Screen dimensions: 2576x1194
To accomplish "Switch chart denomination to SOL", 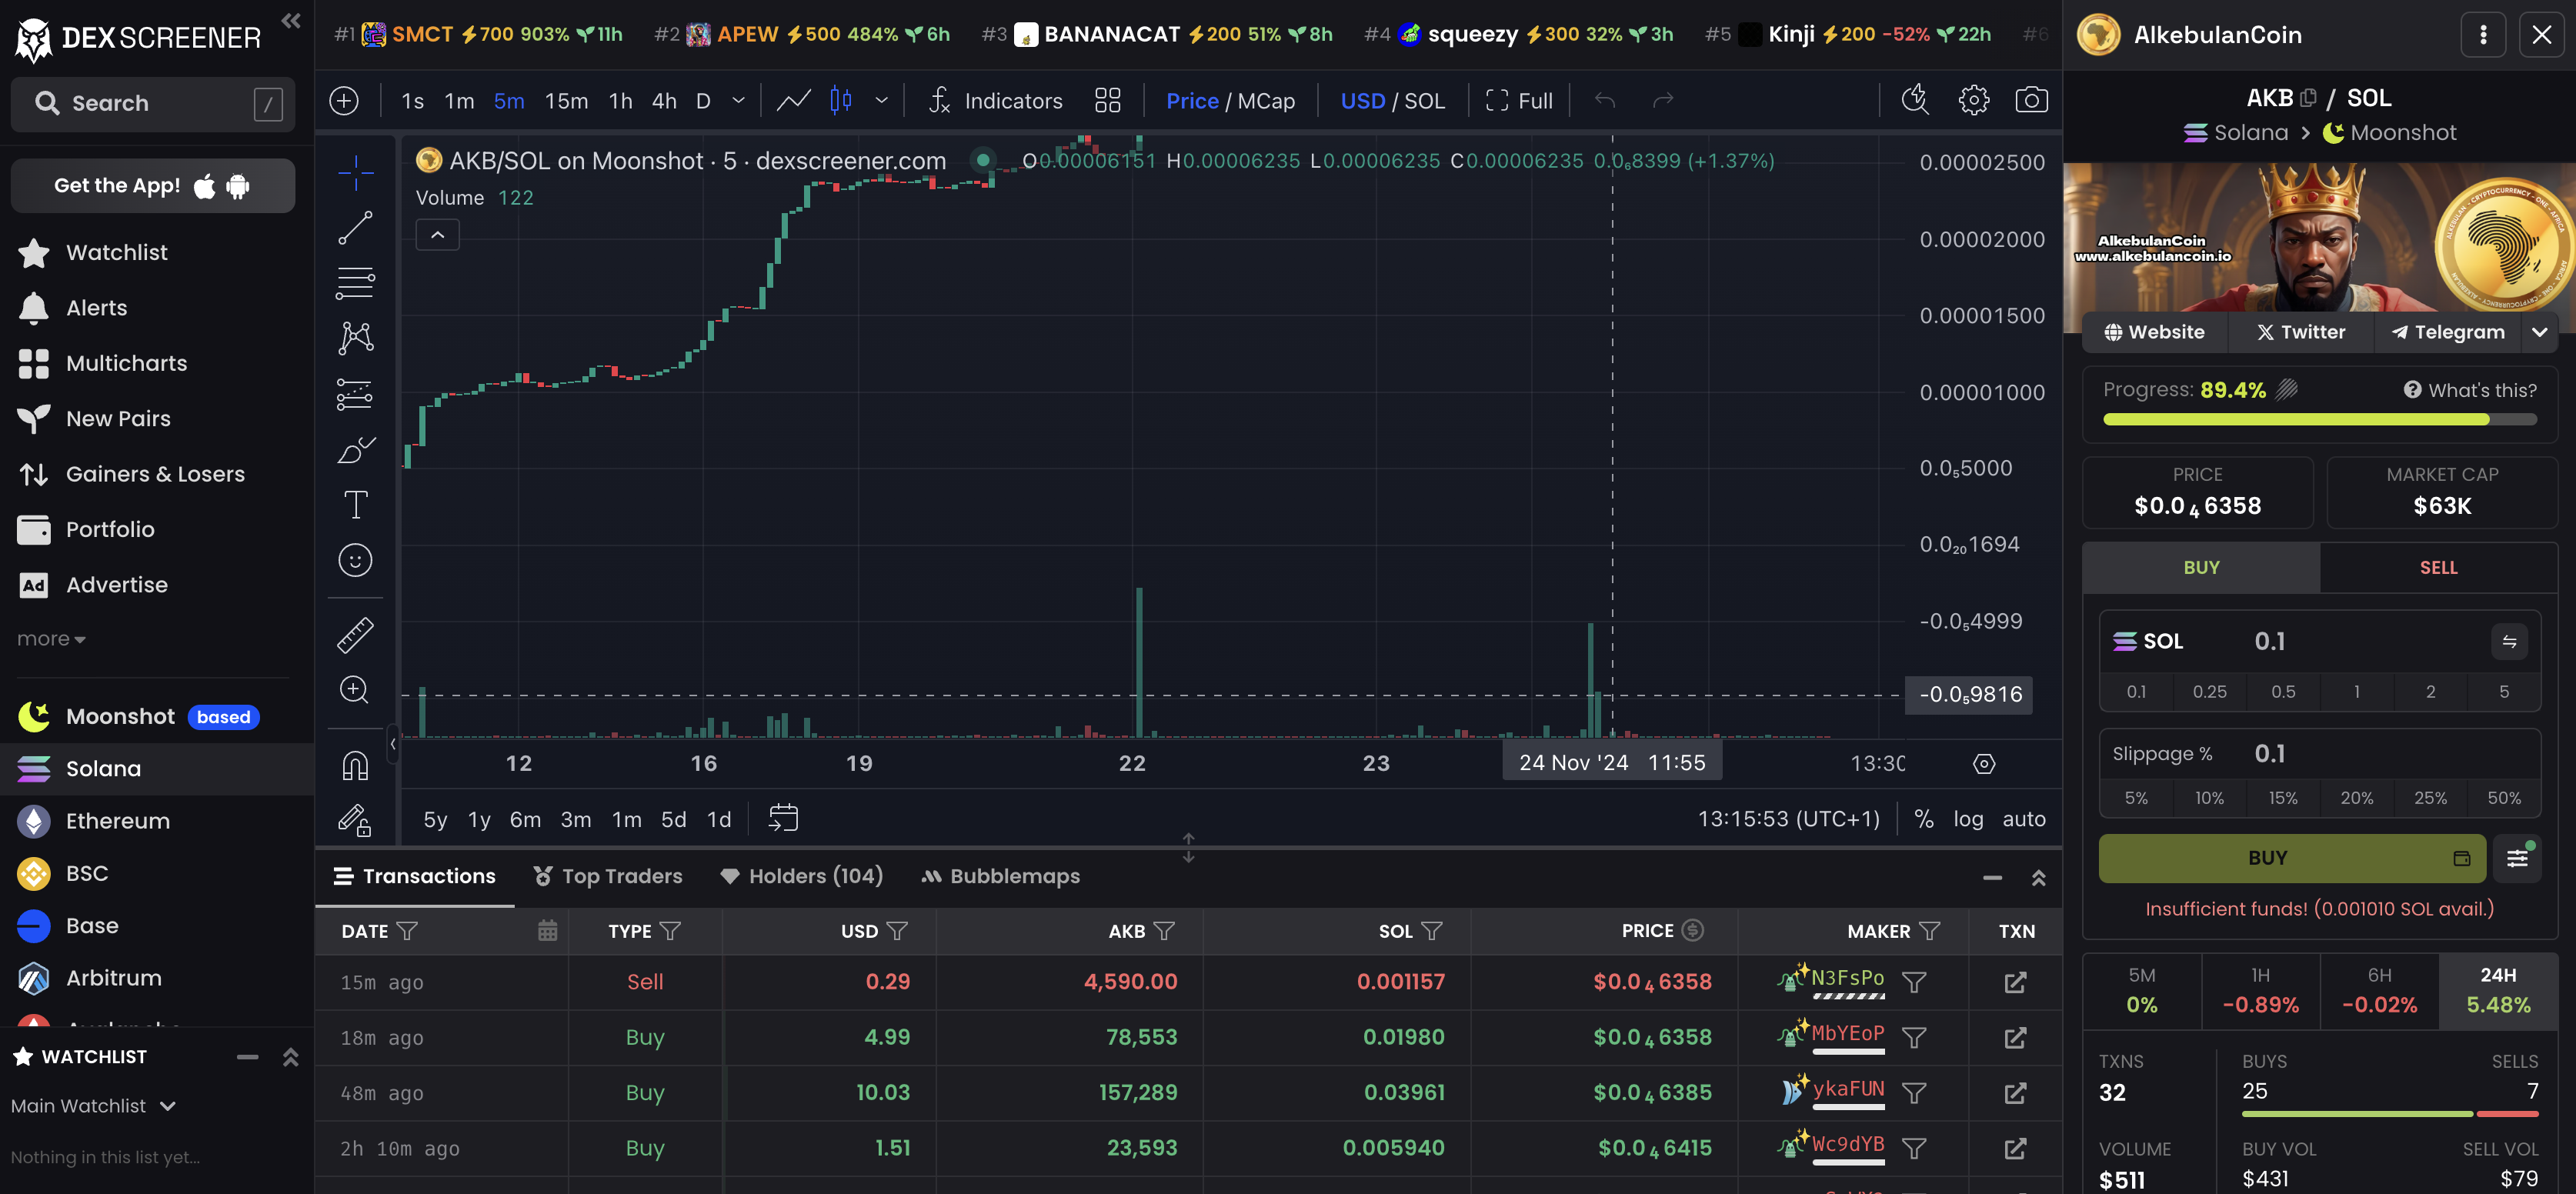I will click(x=1424, y=101).
